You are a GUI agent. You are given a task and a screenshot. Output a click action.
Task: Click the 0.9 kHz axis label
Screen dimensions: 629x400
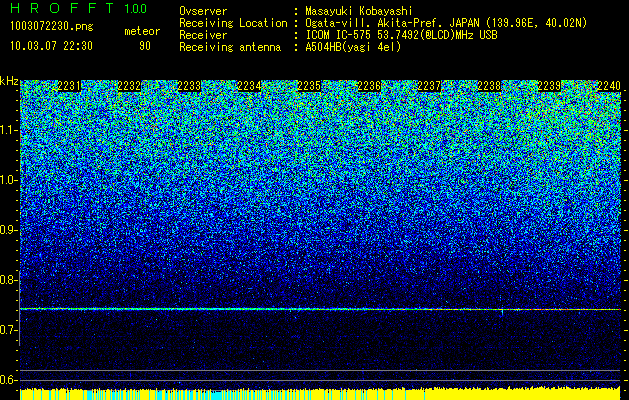pos(8,230)
